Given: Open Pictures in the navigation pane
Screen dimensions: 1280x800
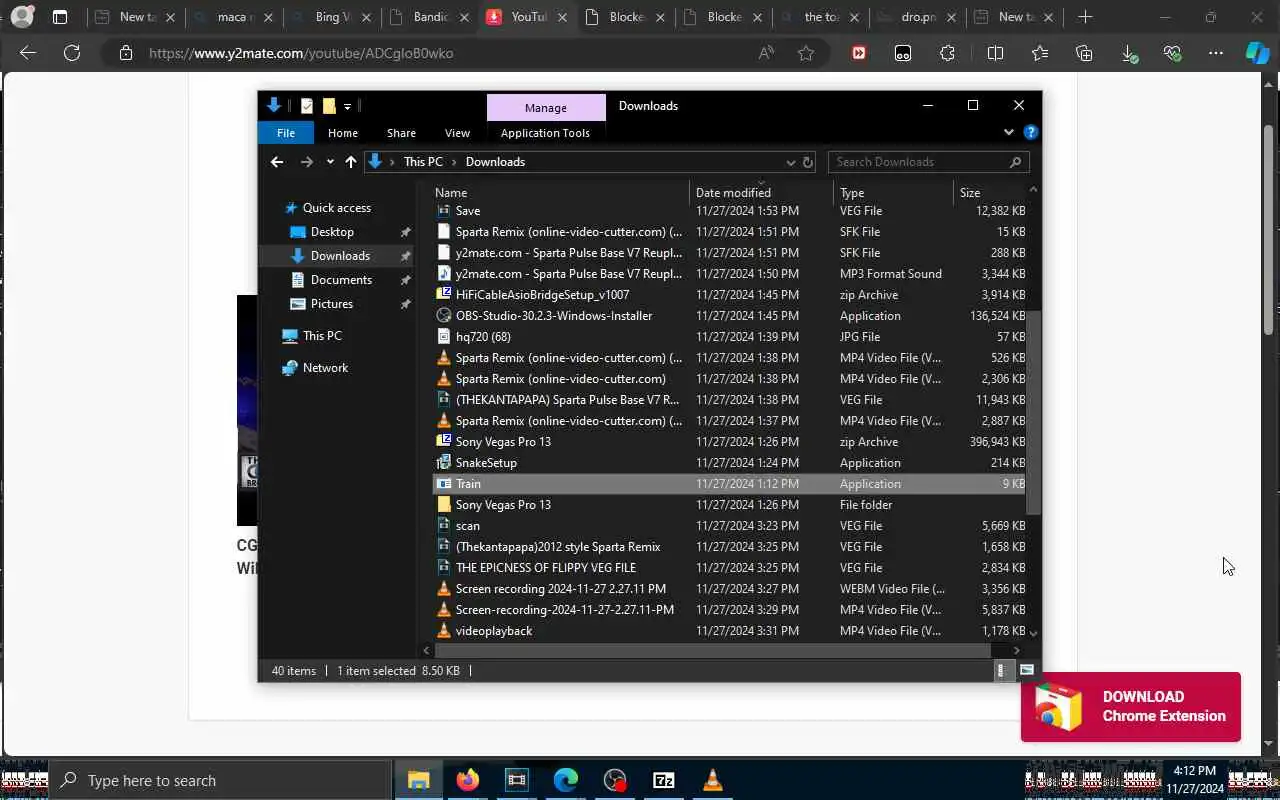Looking at the screenshot, I should click(x=331, y=304).
